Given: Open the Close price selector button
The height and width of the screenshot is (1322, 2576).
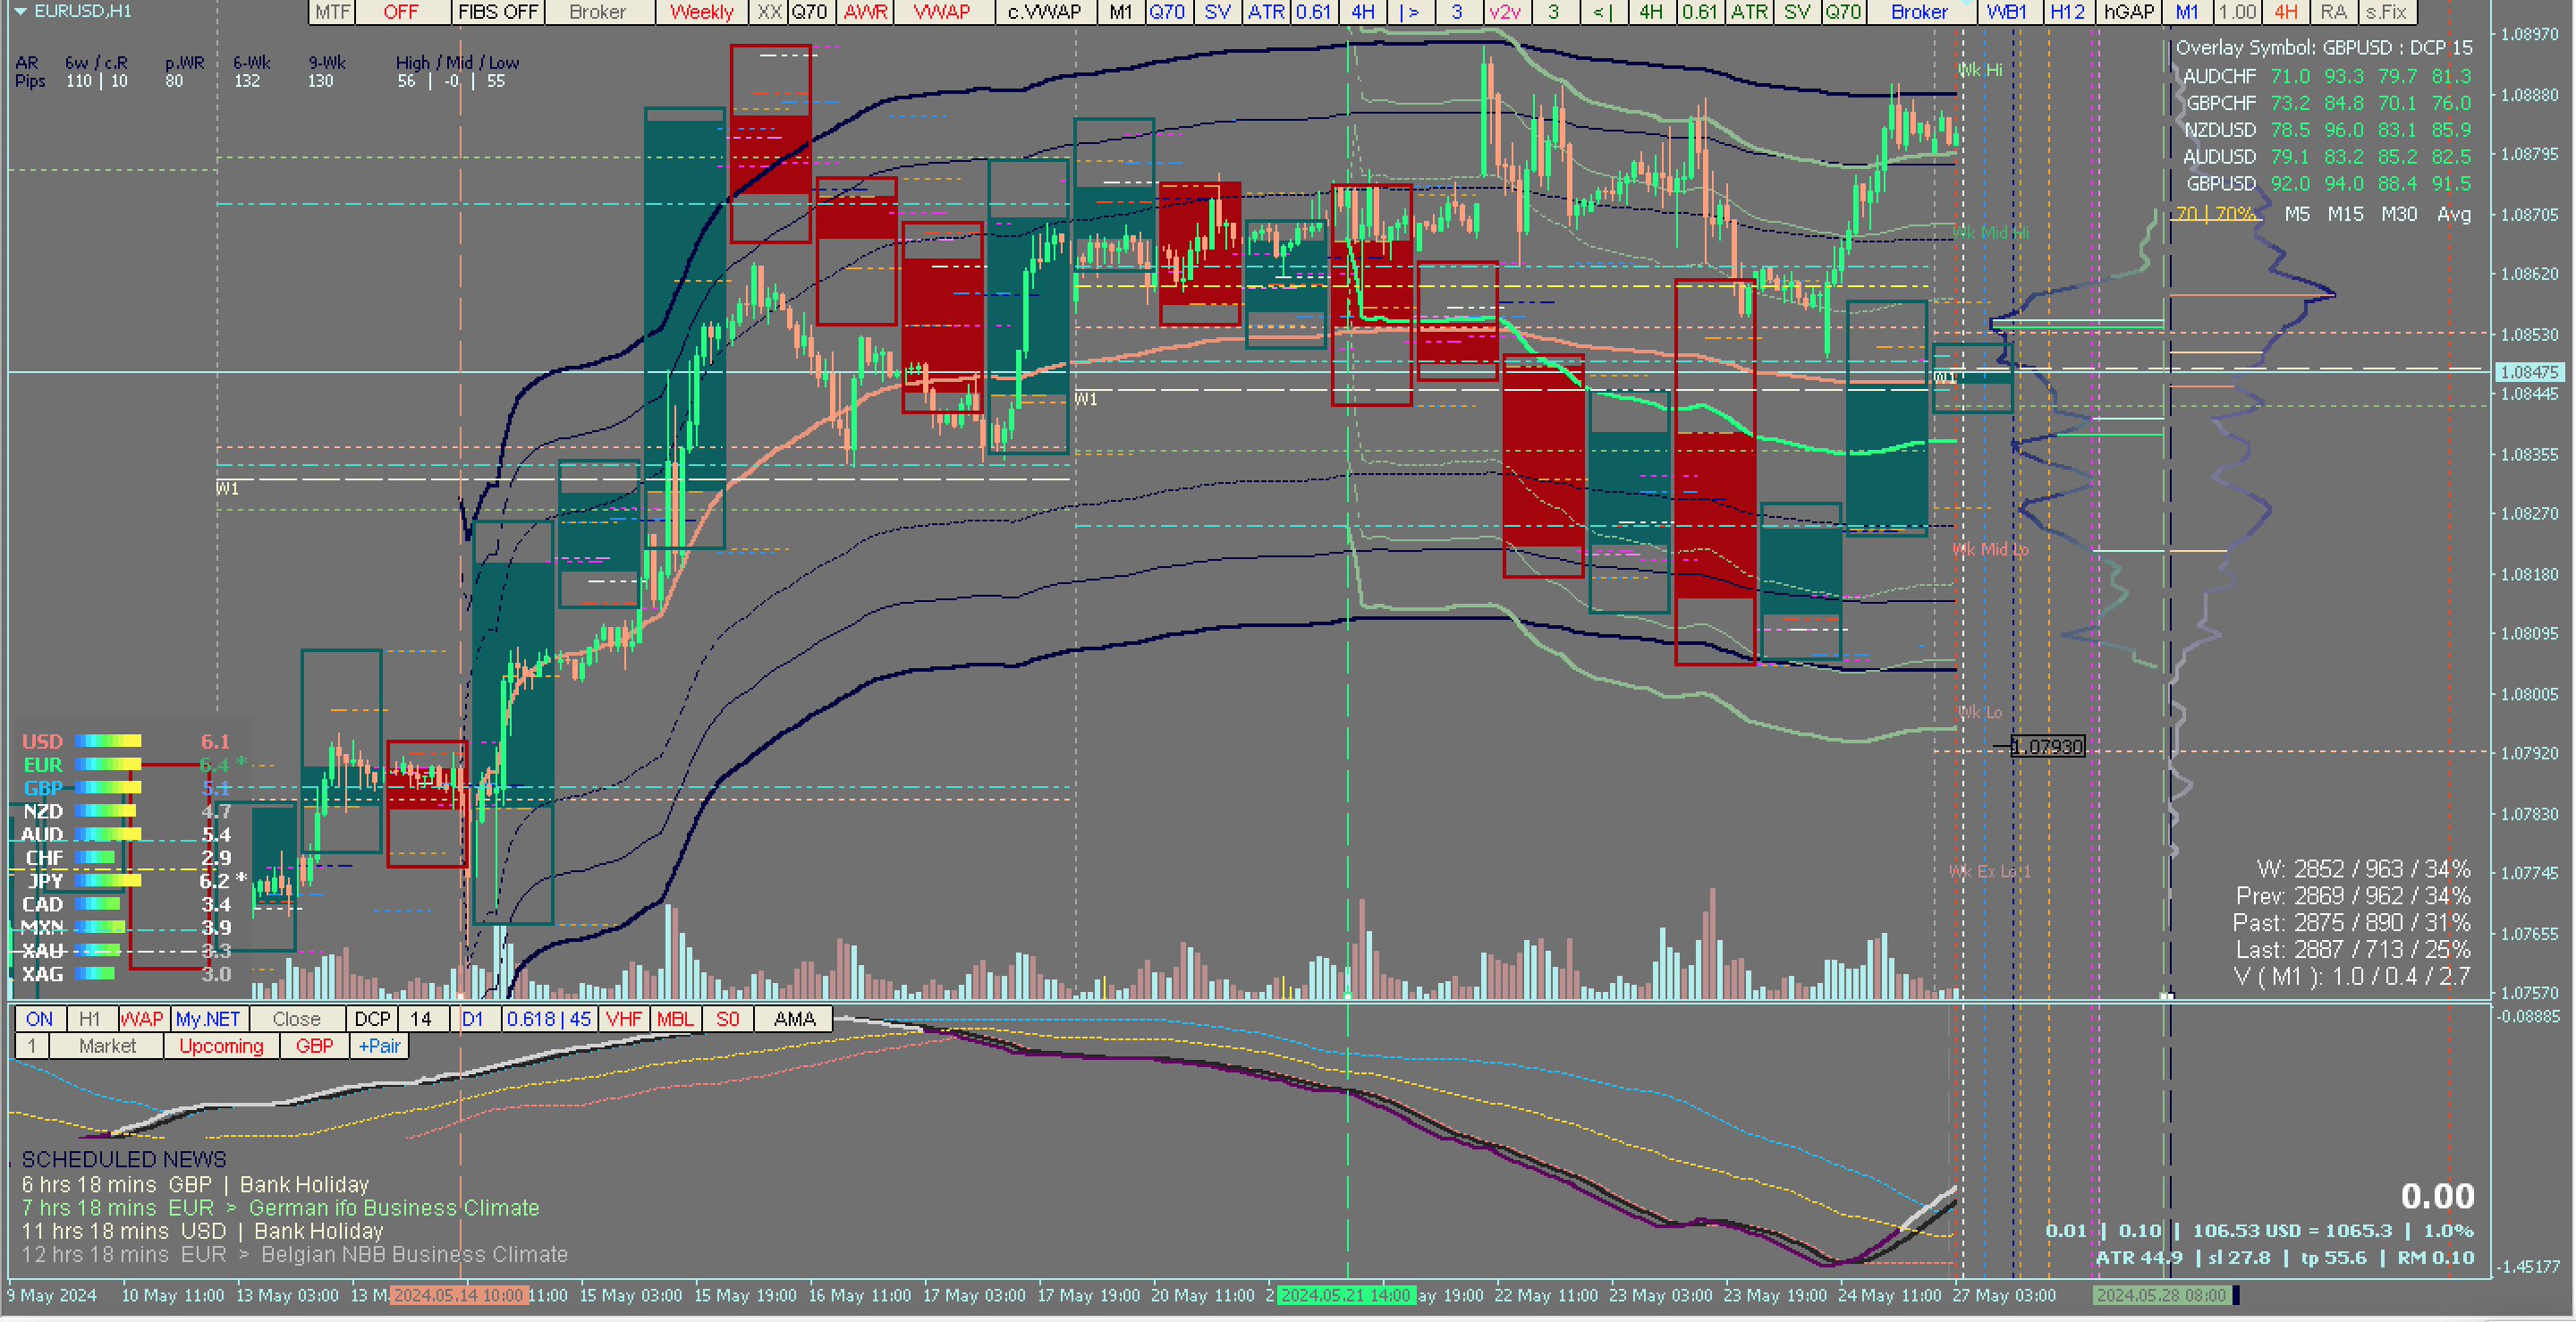Looking at the screenshot, I should point(296,1019).
